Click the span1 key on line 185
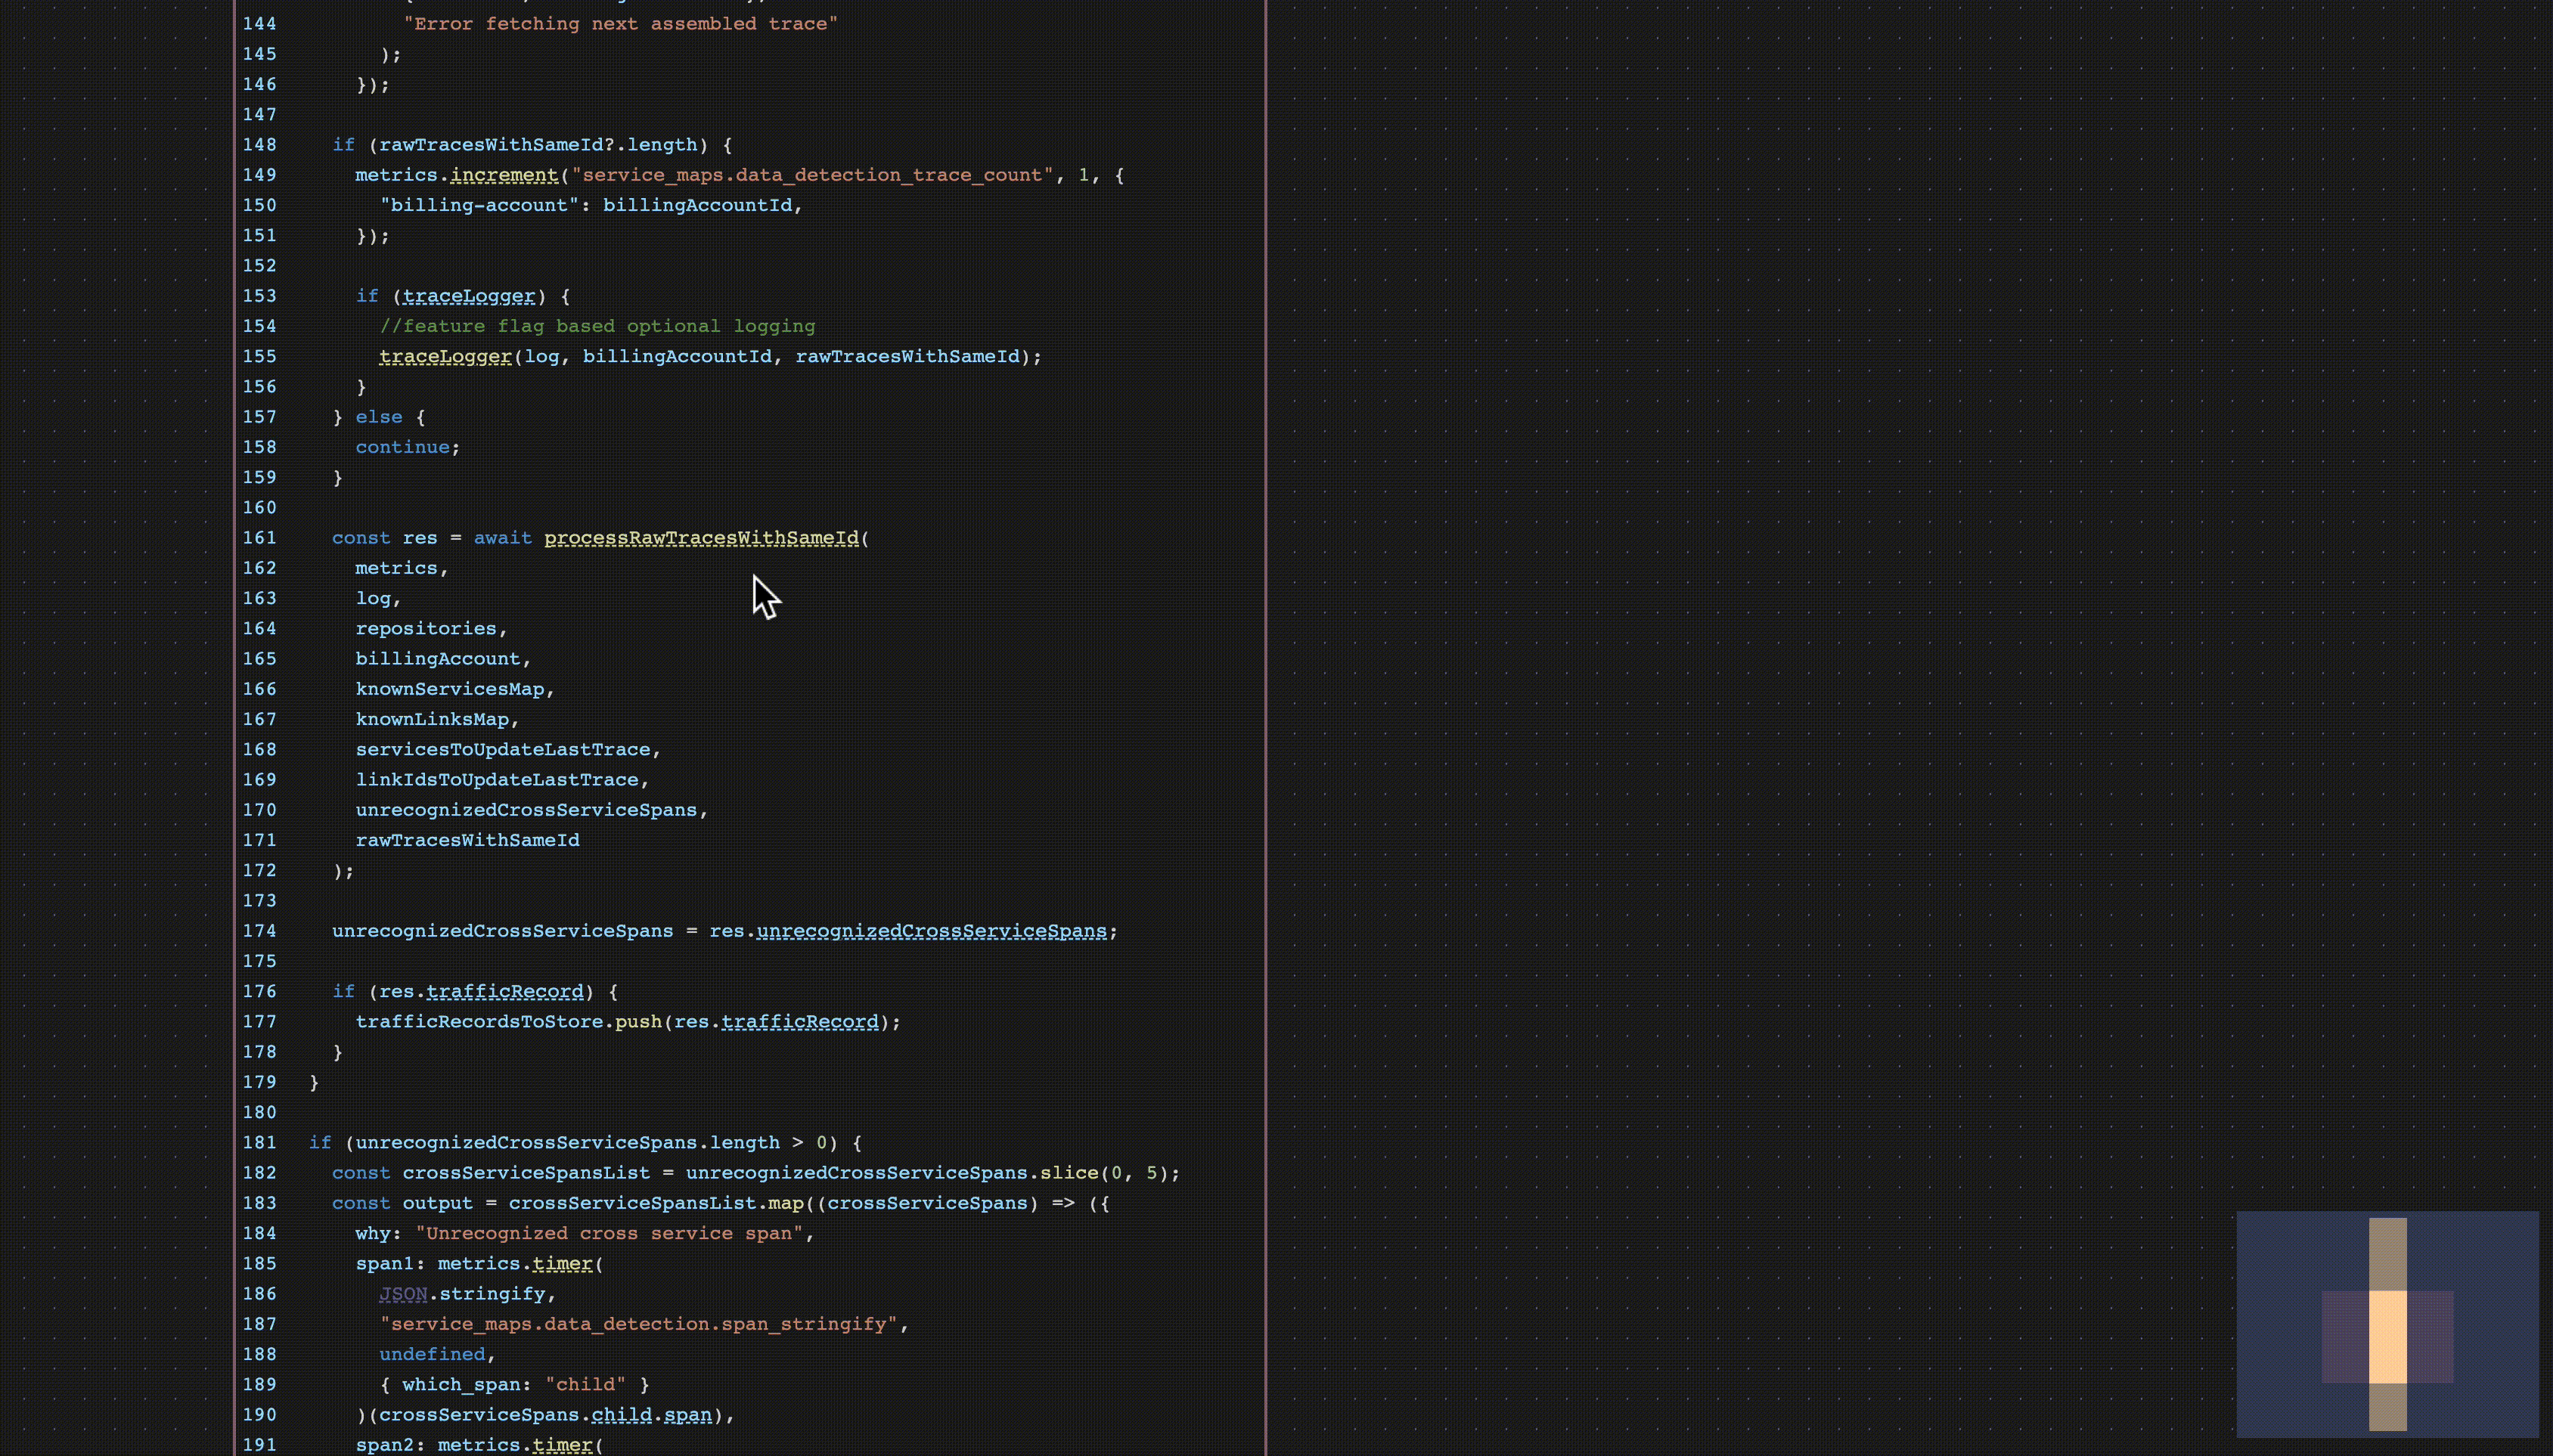This screenshot has height=1456, width=2553. (x=384, y=1263)
